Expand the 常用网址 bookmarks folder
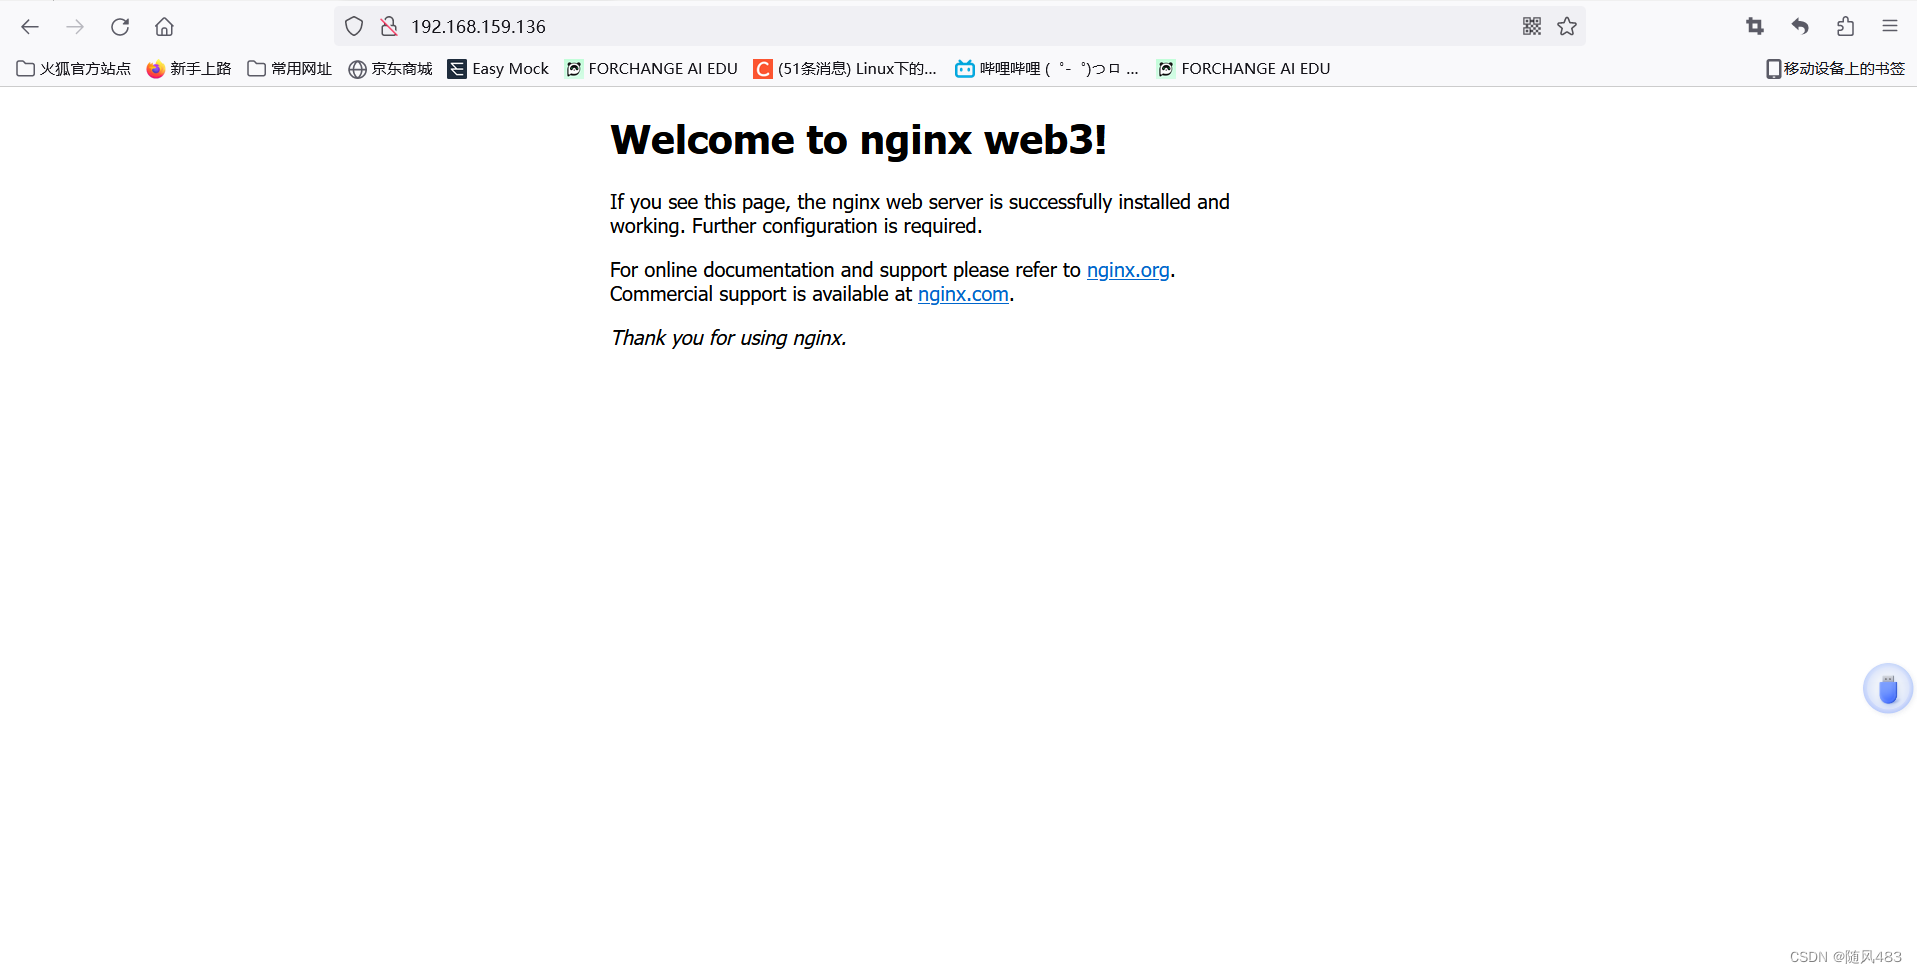 tap(288, 69)
